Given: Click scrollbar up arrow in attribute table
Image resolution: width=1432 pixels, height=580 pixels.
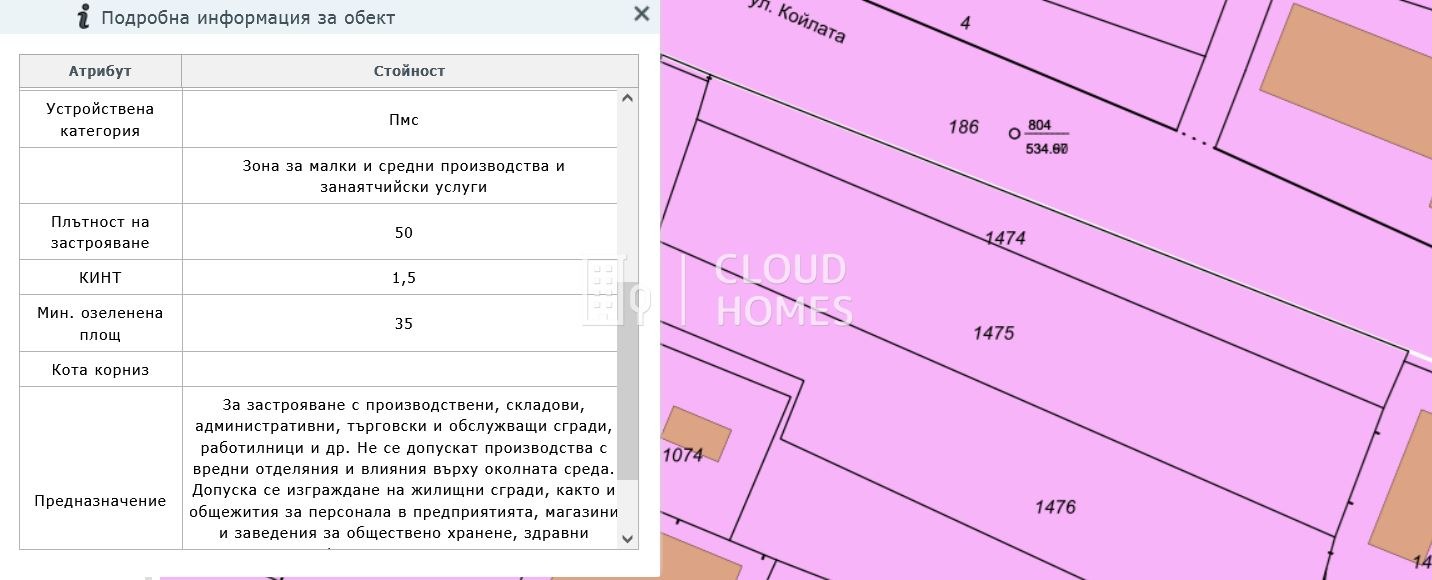Looking at the screenshot, I should click(628, 98).
